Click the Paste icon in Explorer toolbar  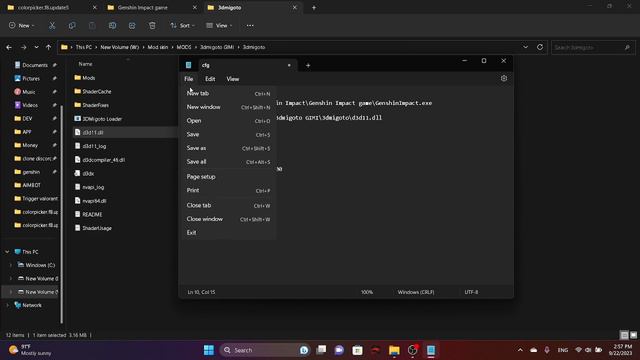click(92, 26)
